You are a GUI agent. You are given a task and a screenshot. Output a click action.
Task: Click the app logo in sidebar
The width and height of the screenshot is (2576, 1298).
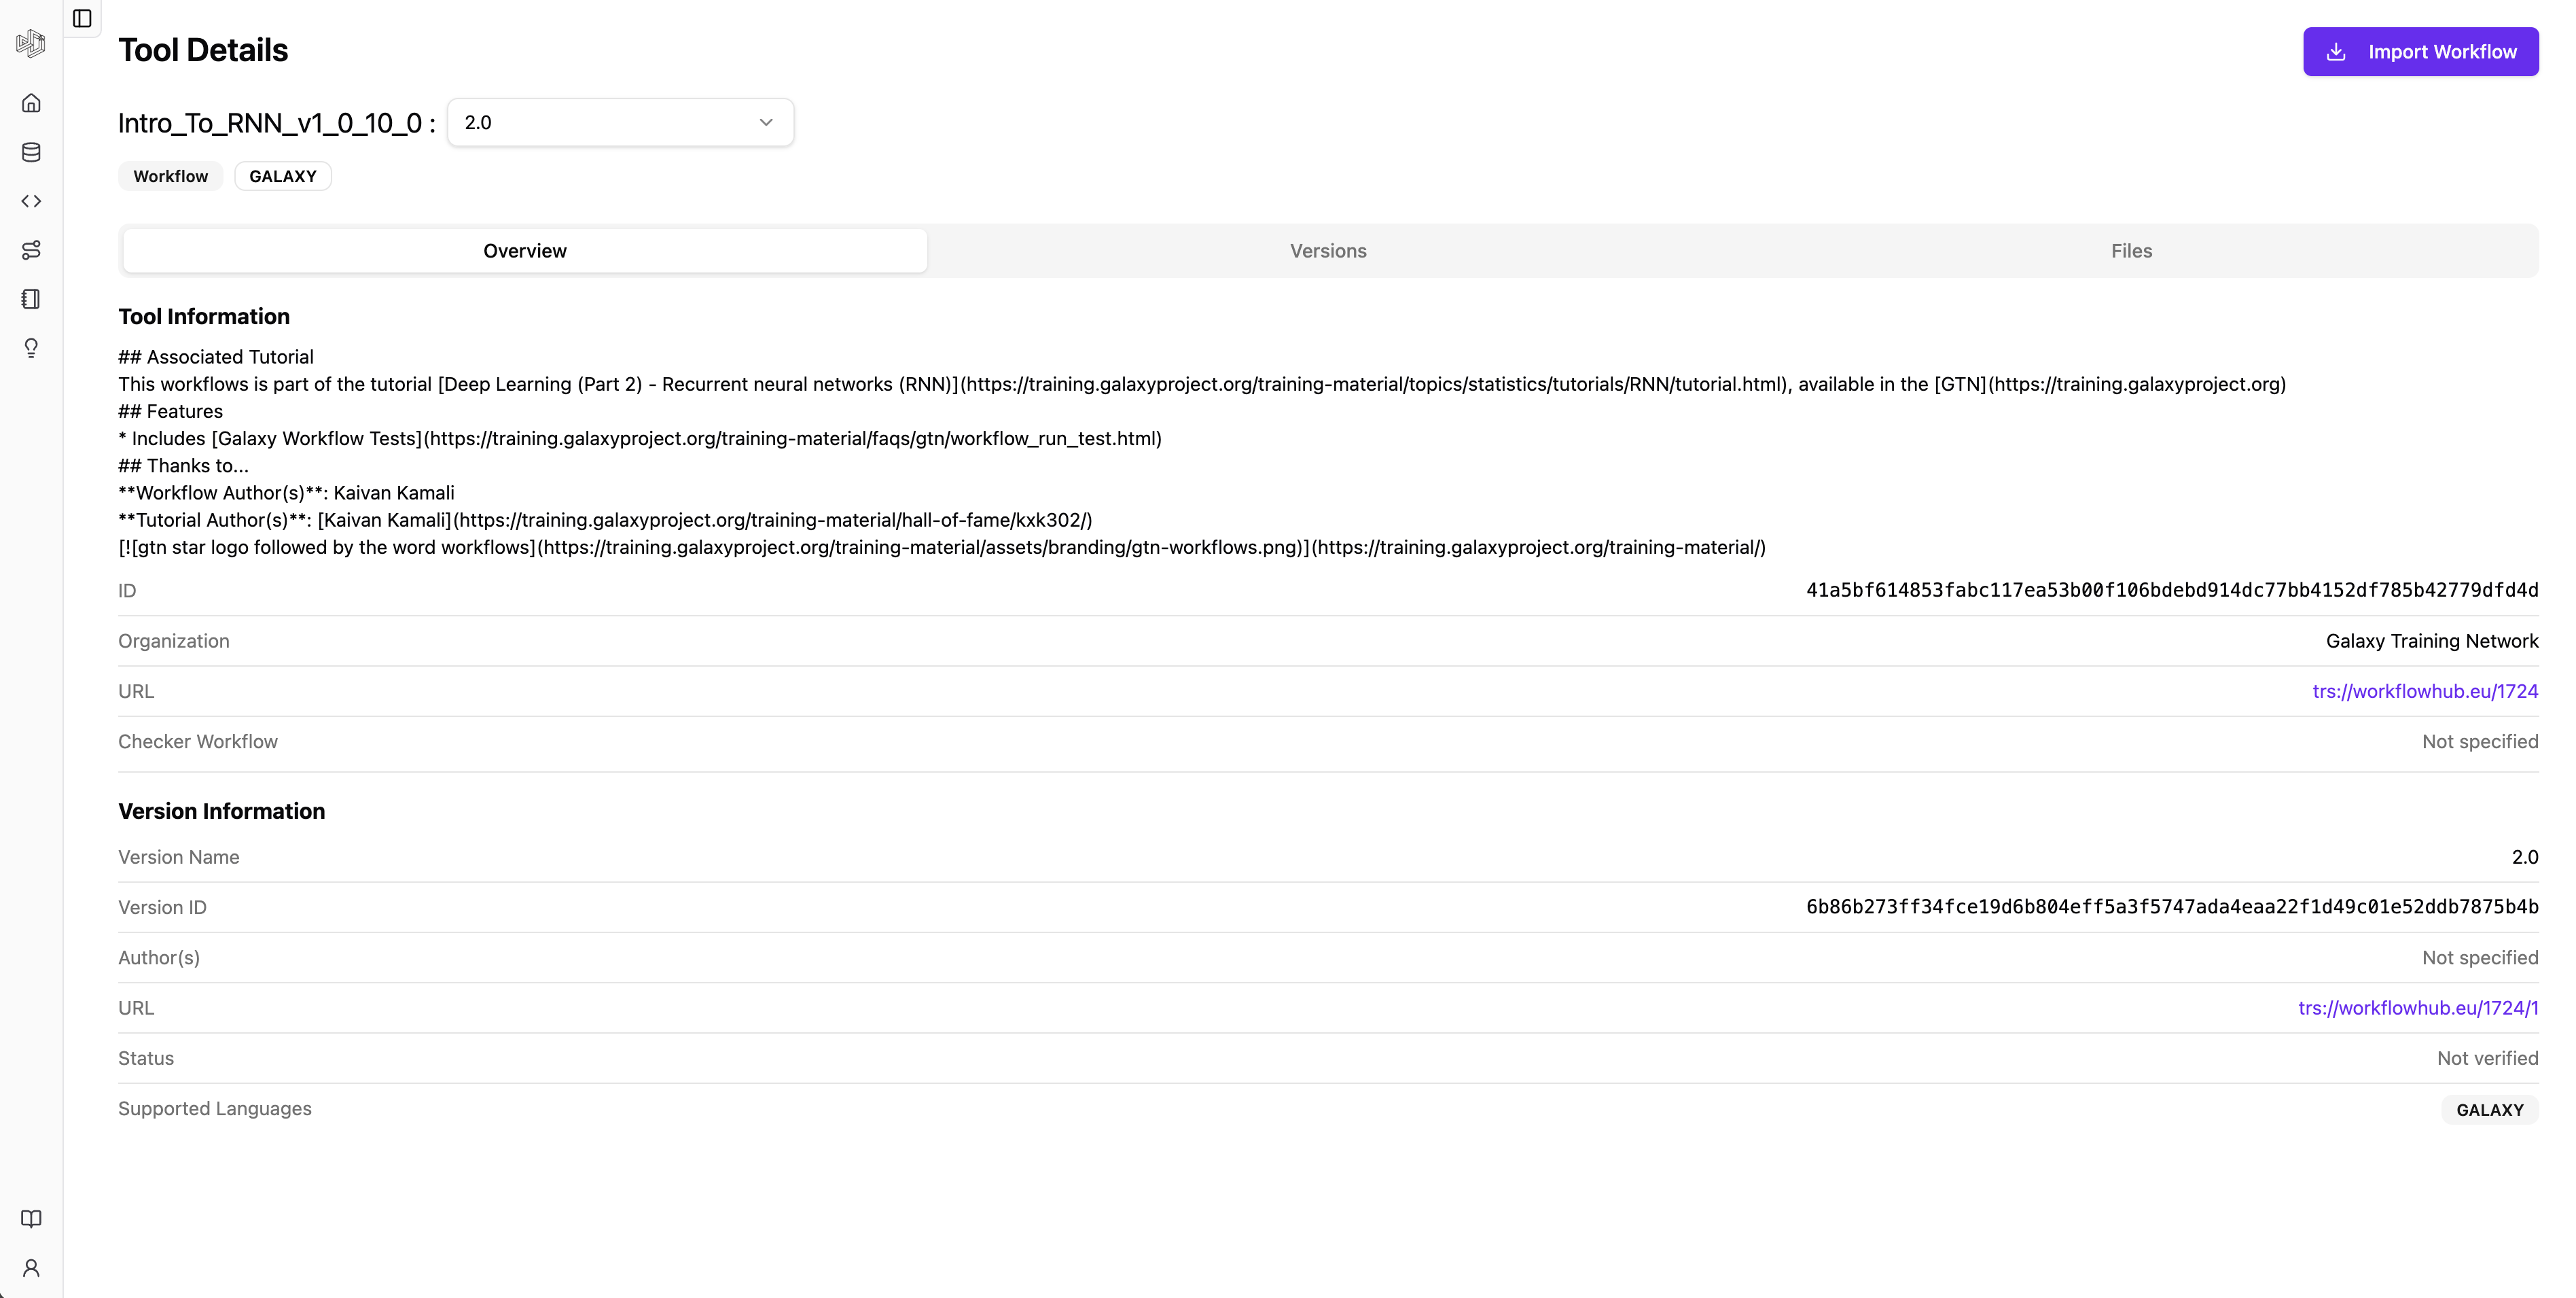(31, 43)
